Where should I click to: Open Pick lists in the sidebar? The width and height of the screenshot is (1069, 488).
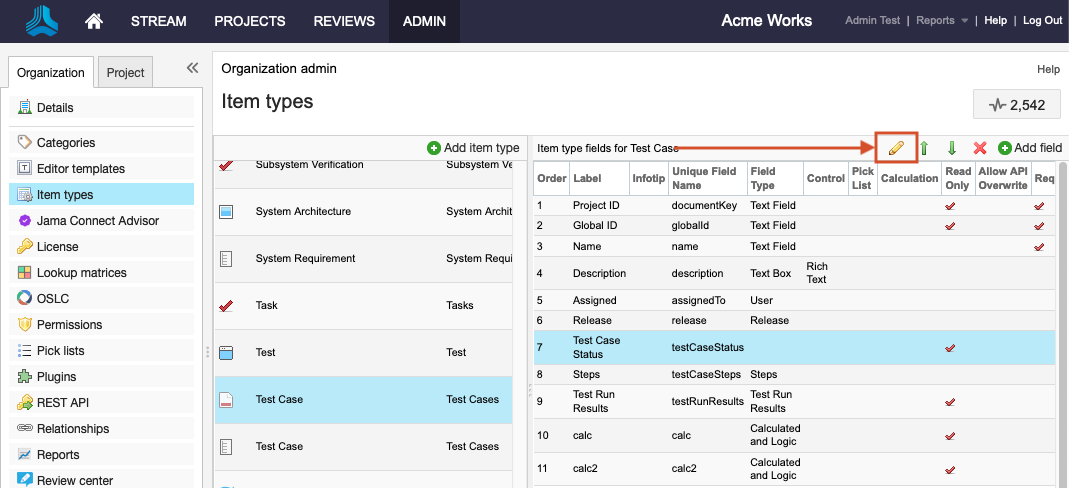(60, 351)
